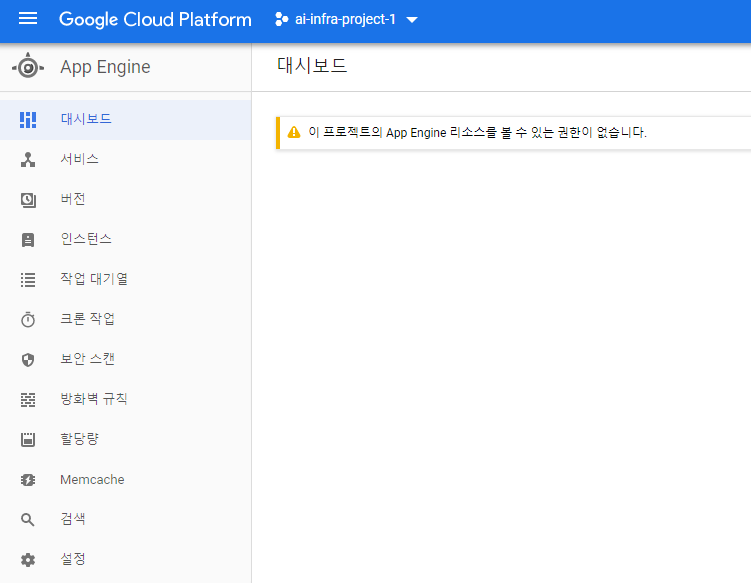
Task: Click the 보안 스캔 shield icon
Action: click(28, 360)
